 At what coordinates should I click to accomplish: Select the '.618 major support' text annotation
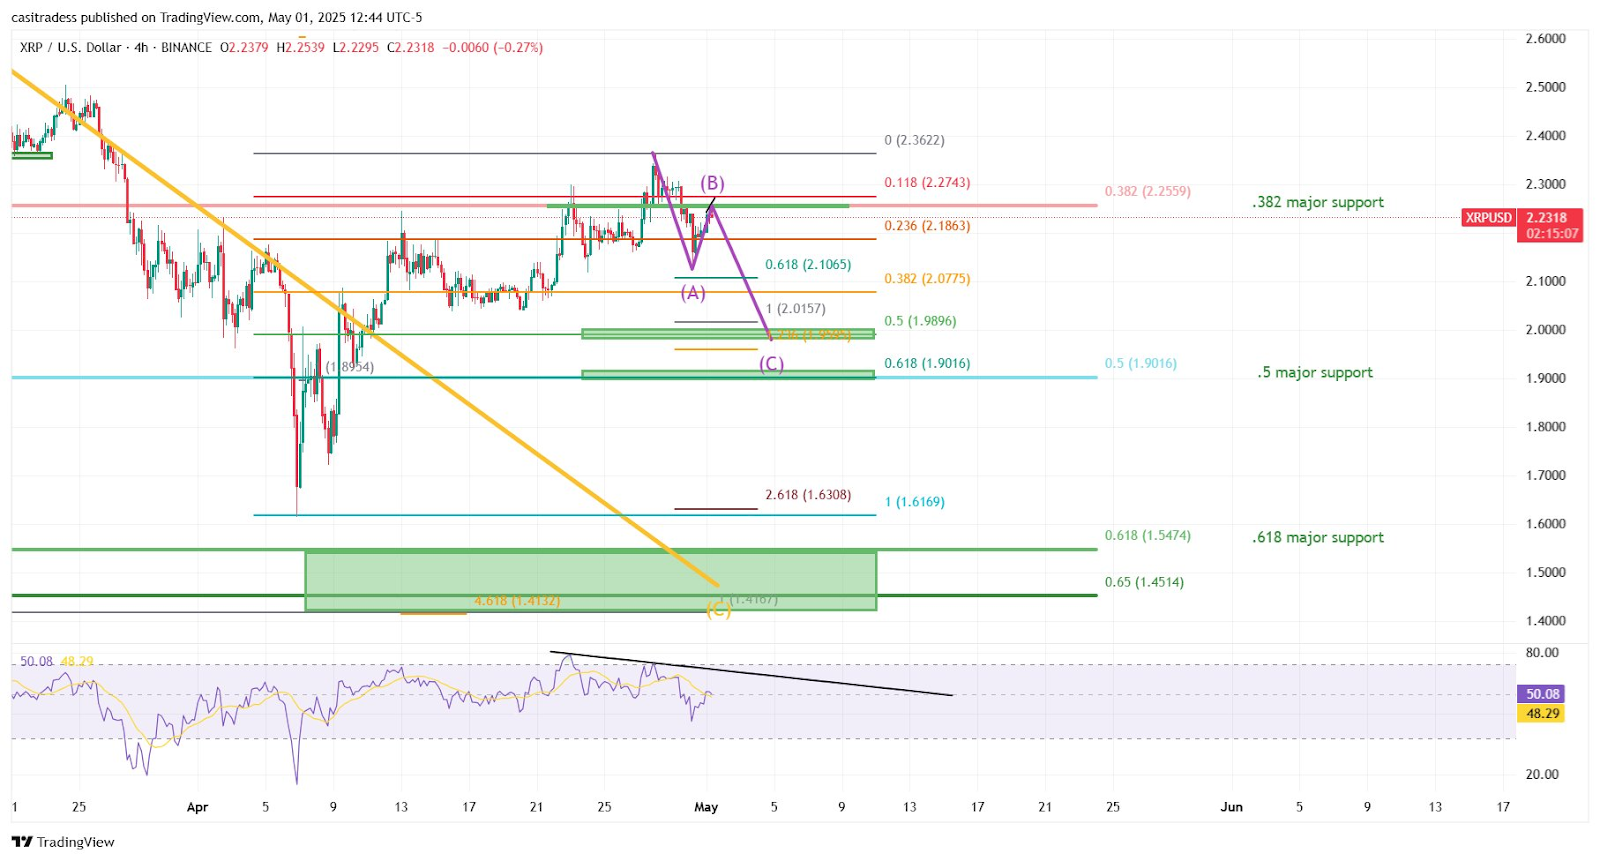[x=1318, y=538]
